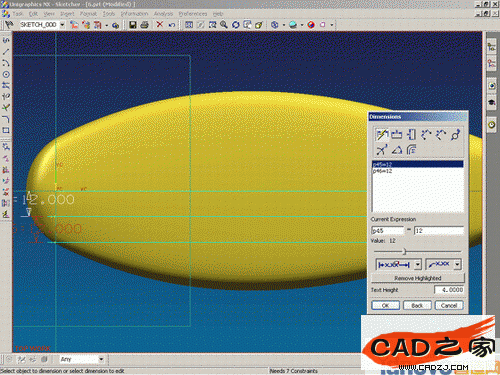Select the Line sketch tool
500x375 pixels.
point(6,52)
